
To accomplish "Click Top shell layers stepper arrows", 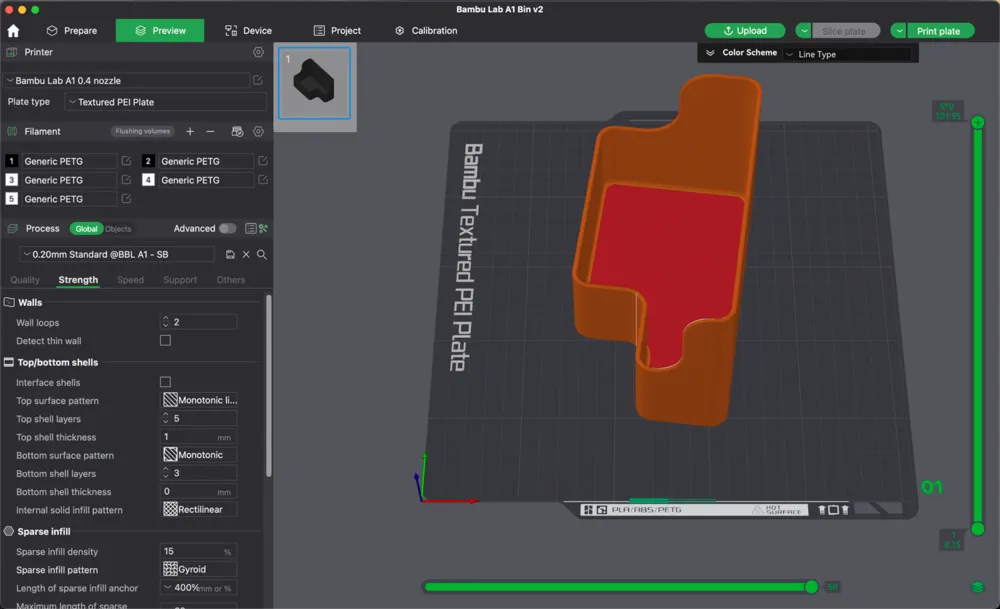I will [x=165, y=418].
